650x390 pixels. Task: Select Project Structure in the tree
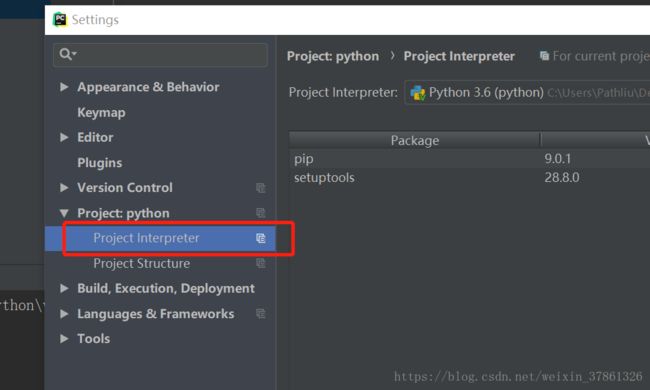(x=141, y=263)
